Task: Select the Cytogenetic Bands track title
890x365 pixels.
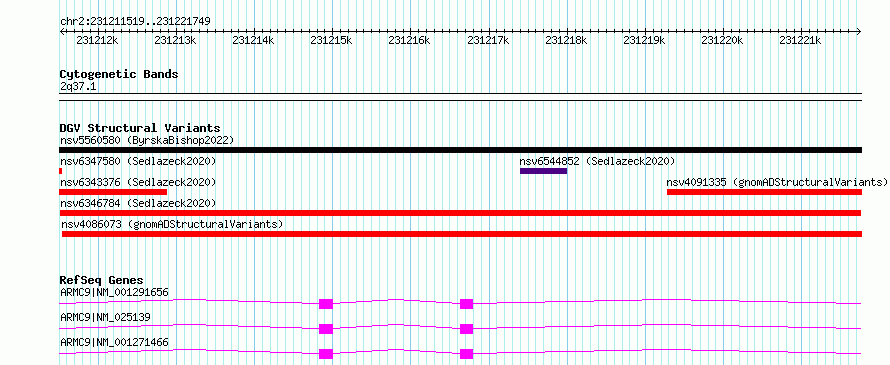Action: 119,74
